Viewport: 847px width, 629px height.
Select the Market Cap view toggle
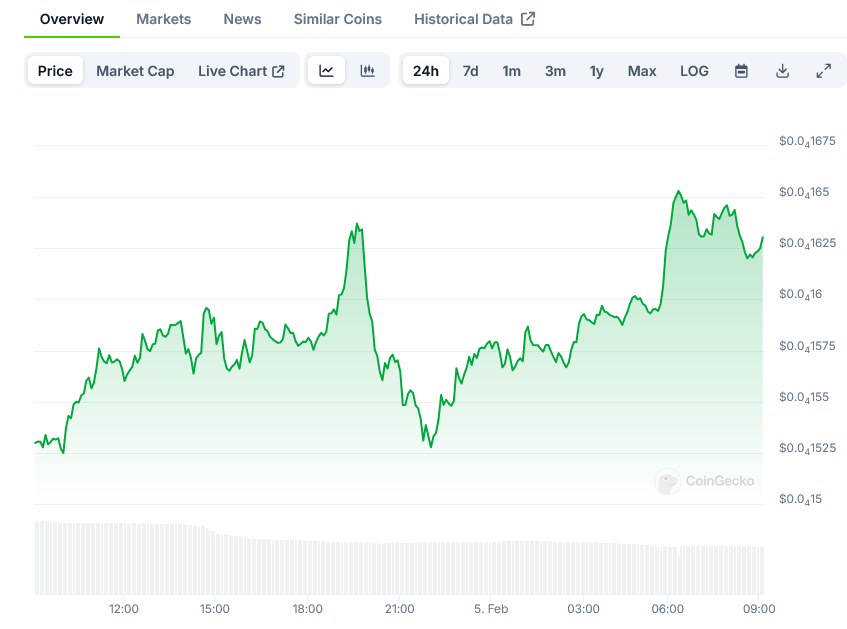tap(135, 71)
